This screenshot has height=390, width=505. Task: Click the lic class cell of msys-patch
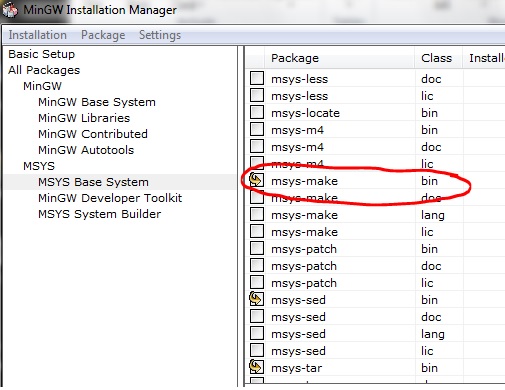(x=427, y=283)
